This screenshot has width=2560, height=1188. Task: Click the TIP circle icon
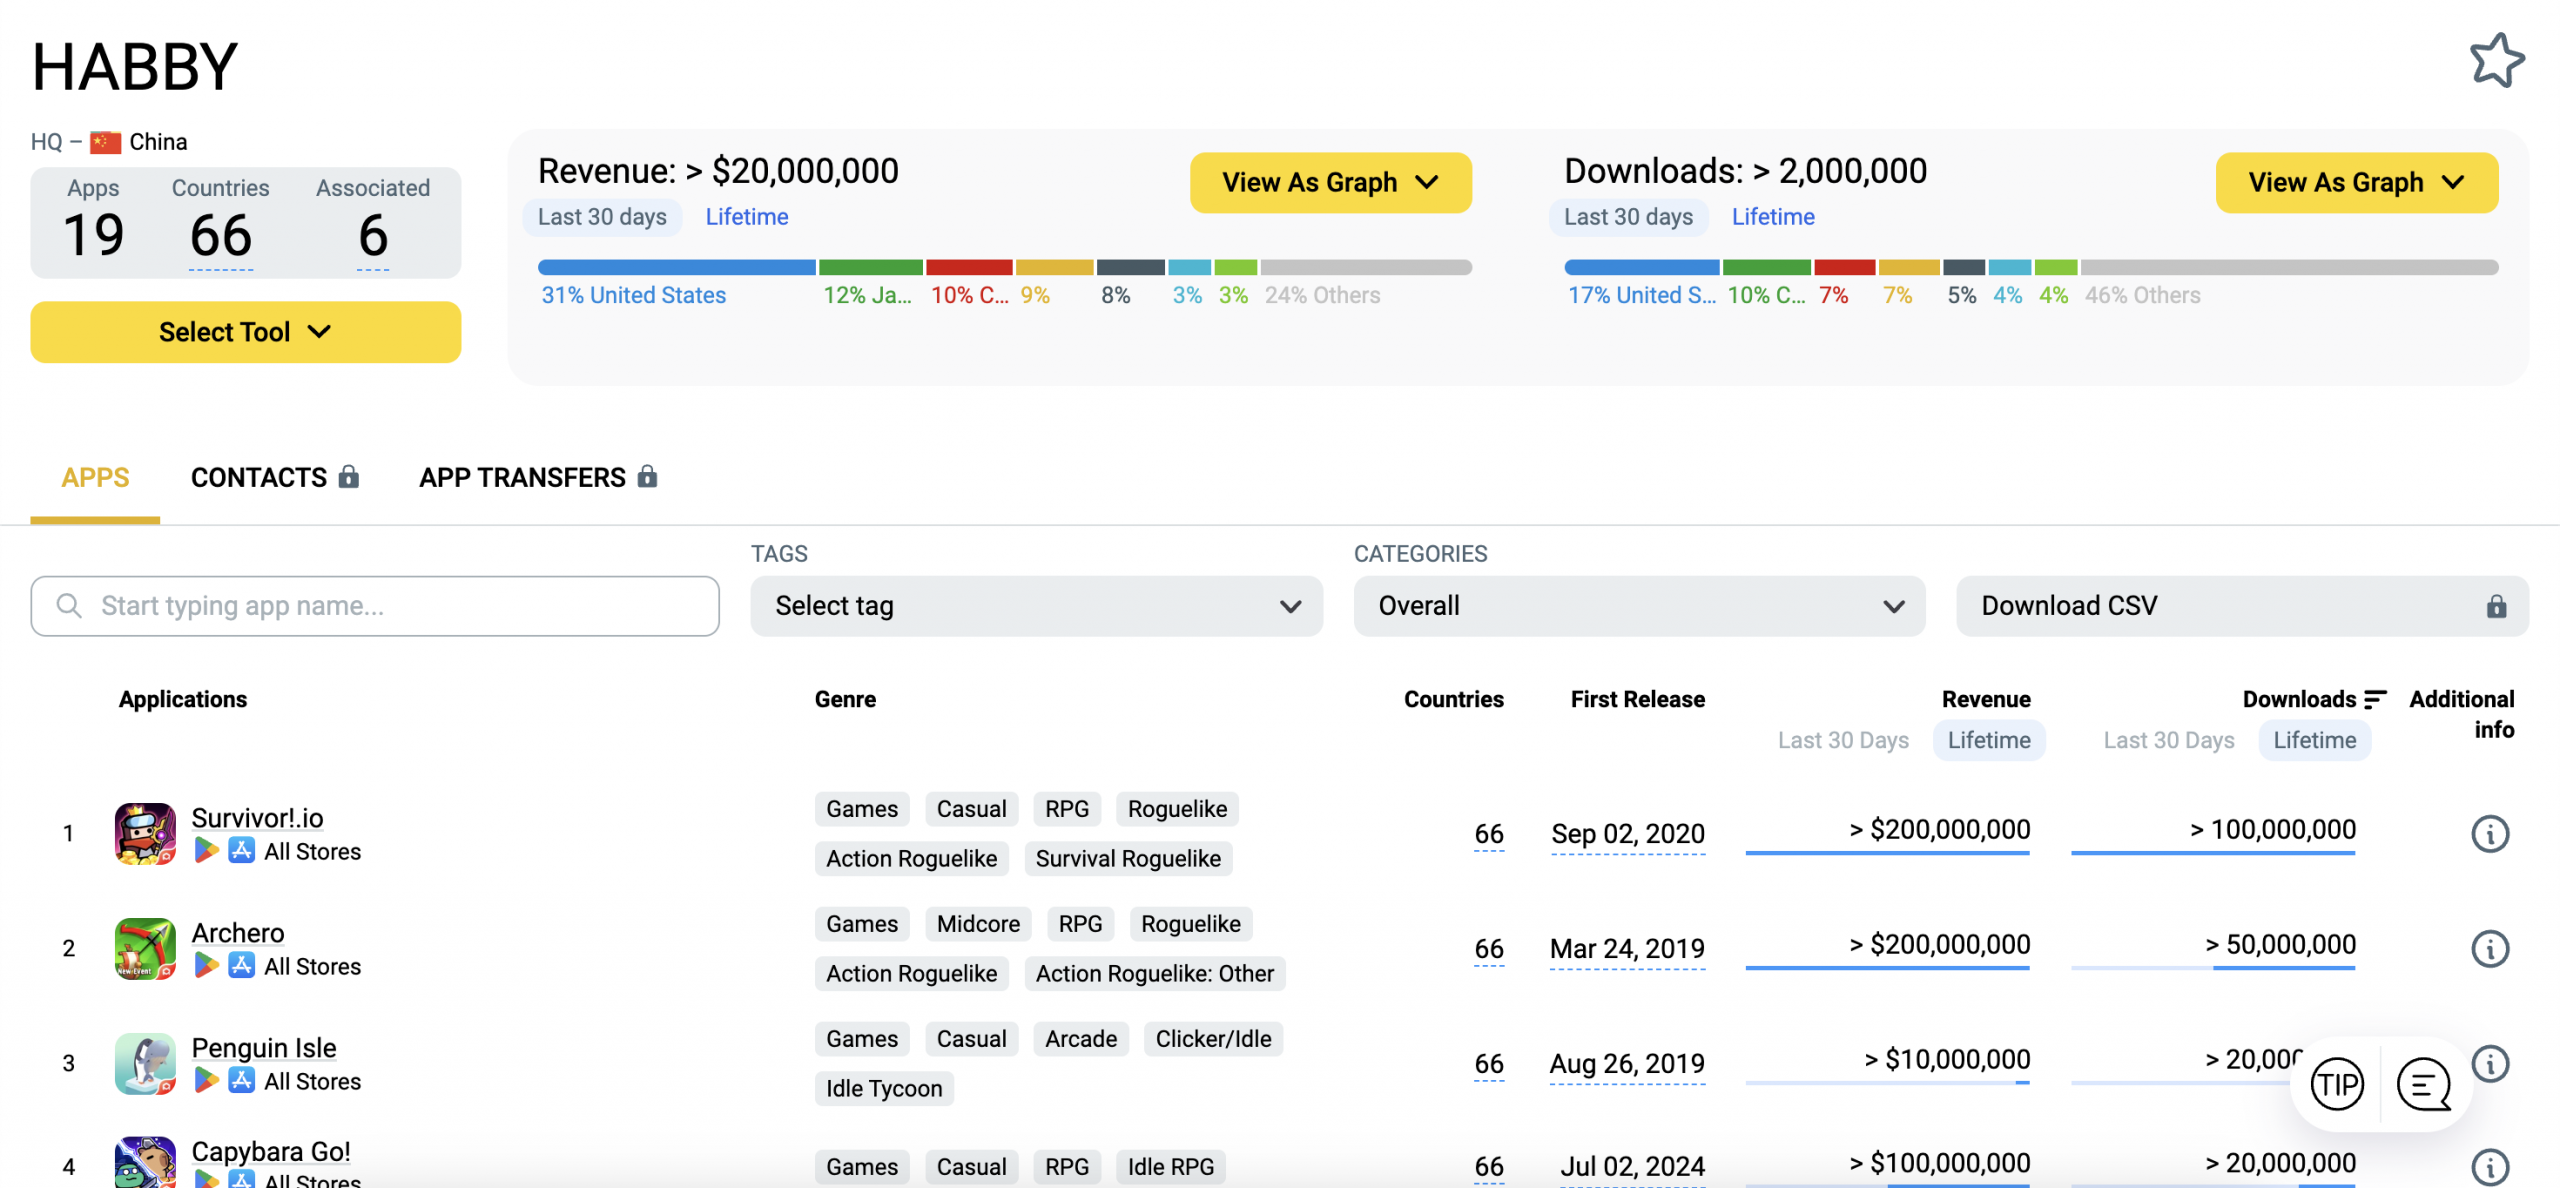click(x=2337, y=1084)
